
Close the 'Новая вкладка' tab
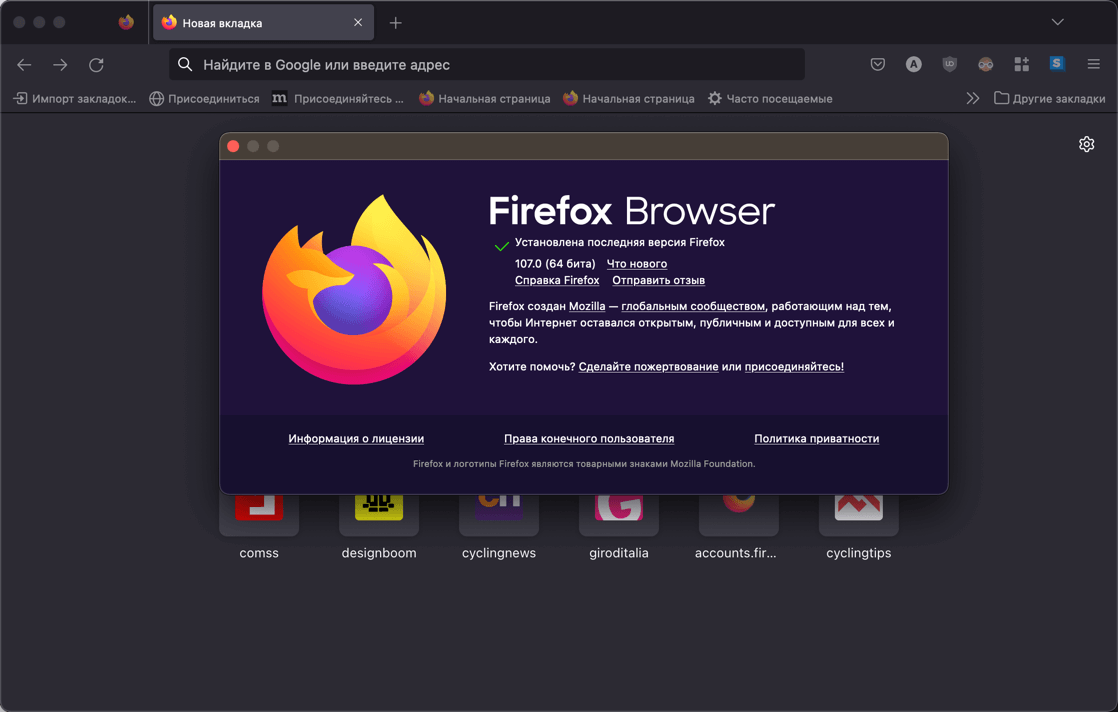[x=358, y=23]
